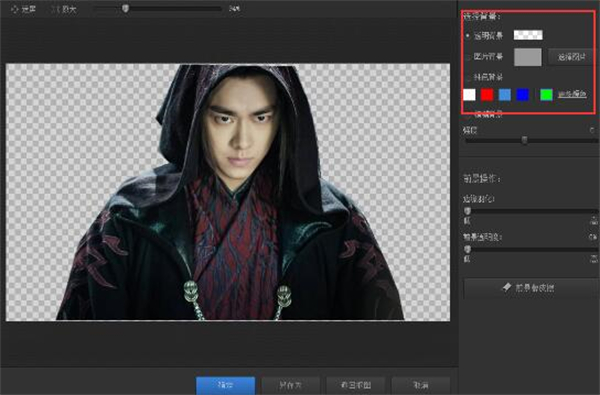Screen dimensions: 600x395
Task: Click the eraser icon on foreground repaint button
Action: click(507, 287)
